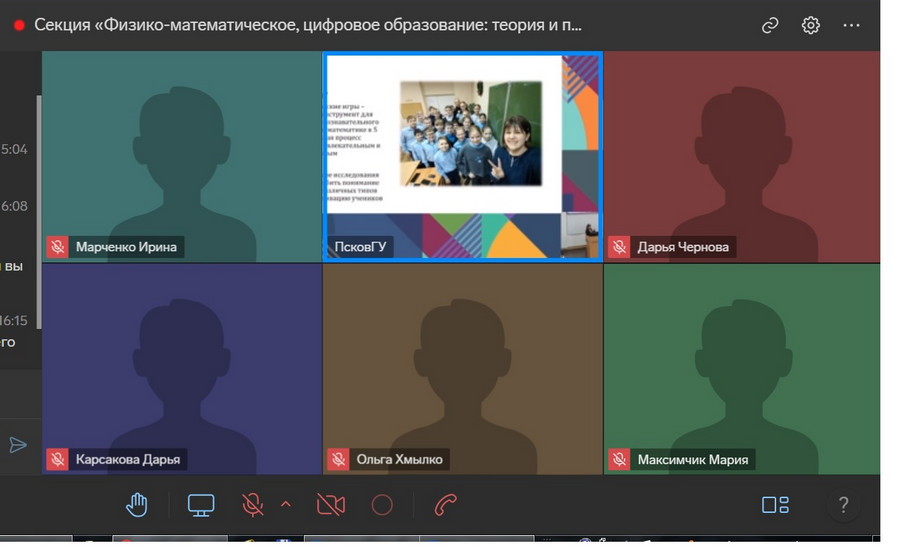Screen dimensions: 899x550
Task: Hang up using the red phone icon
Action: [x=446, y=505]
